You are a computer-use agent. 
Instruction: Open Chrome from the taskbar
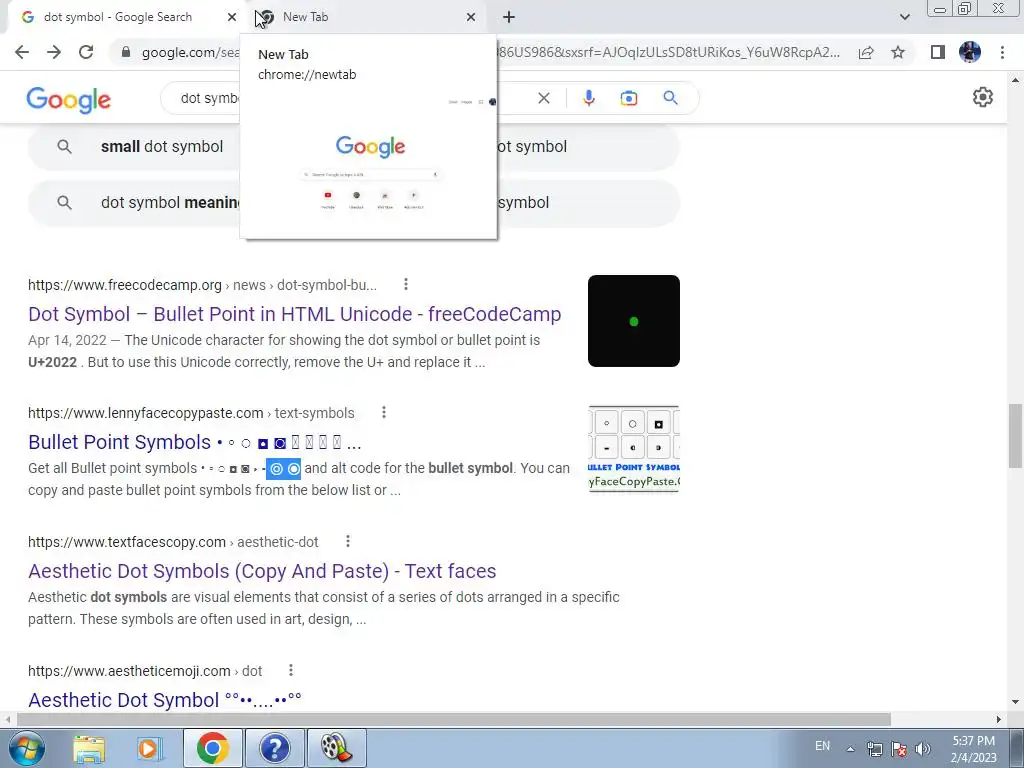click(212, 748)
